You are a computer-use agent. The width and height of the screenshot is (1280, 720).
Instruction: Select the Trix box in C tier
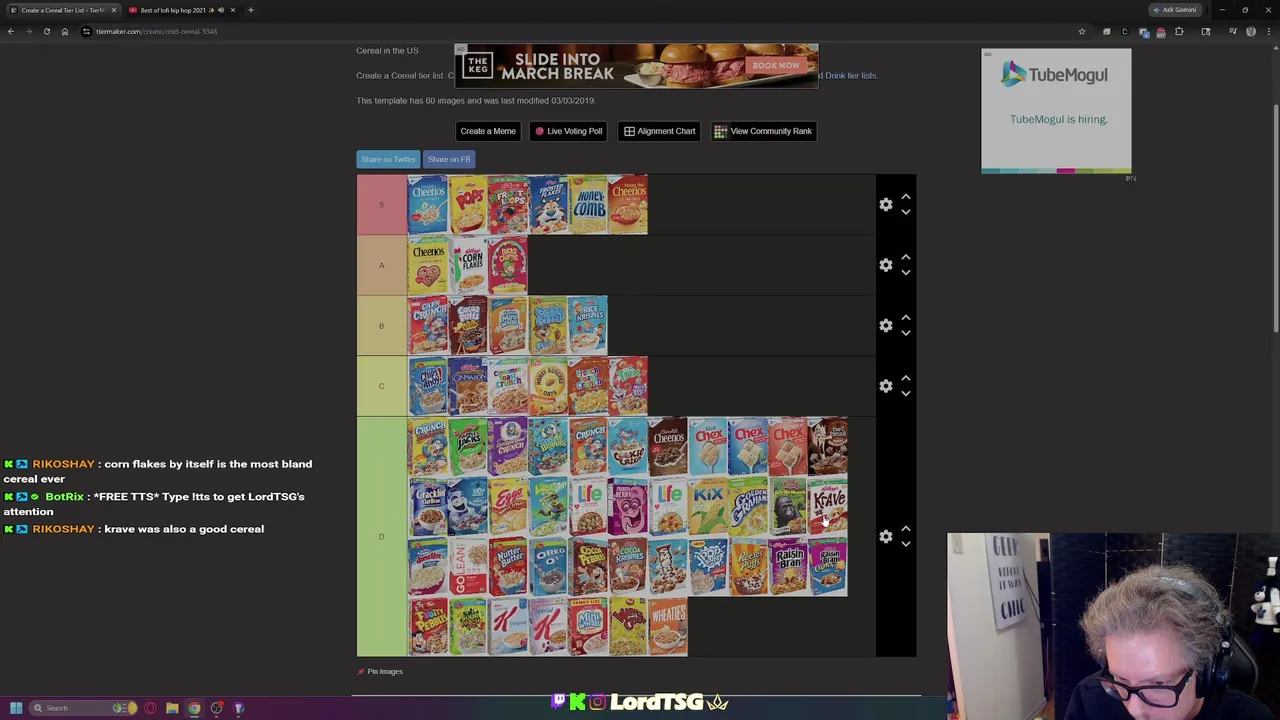click(x=627, y=386)
